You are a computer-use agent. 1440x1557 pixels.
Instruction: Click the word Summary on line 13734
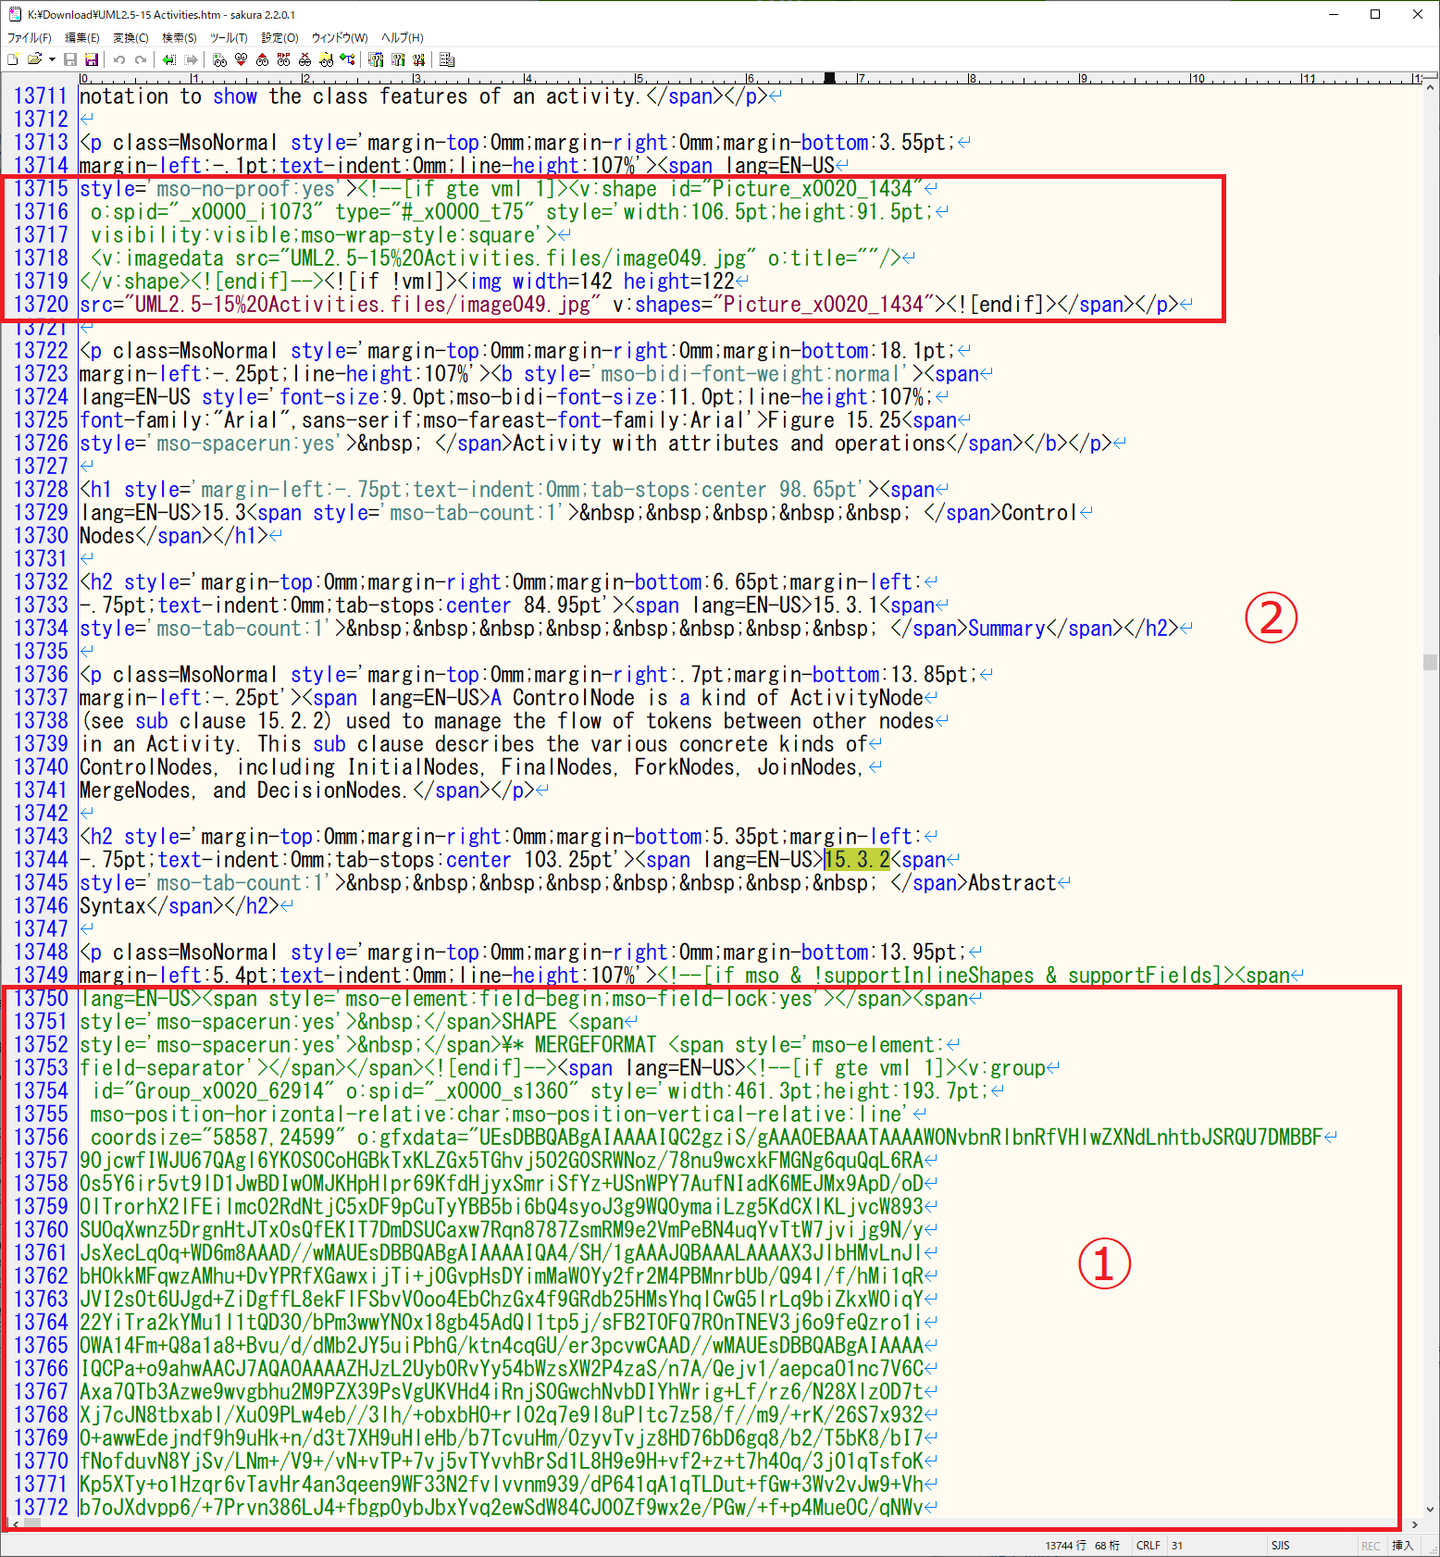pyautogui.click(x=1007, y=629)
